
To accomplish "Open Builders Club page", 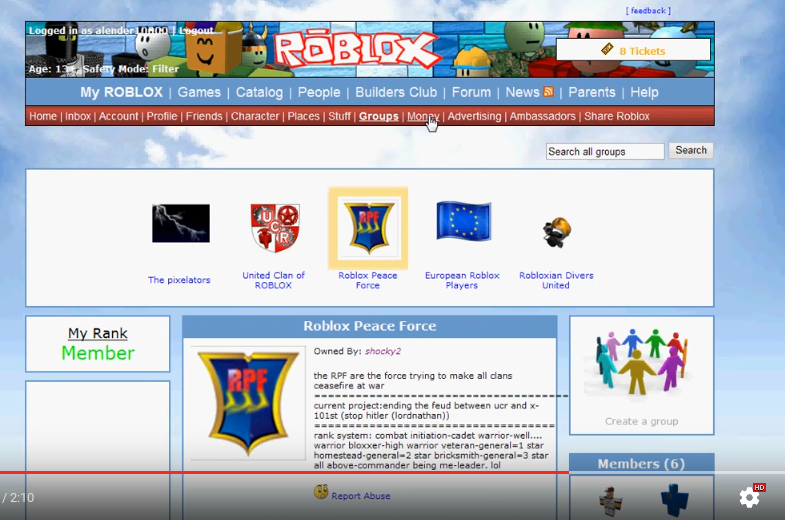I will point(396,92).
